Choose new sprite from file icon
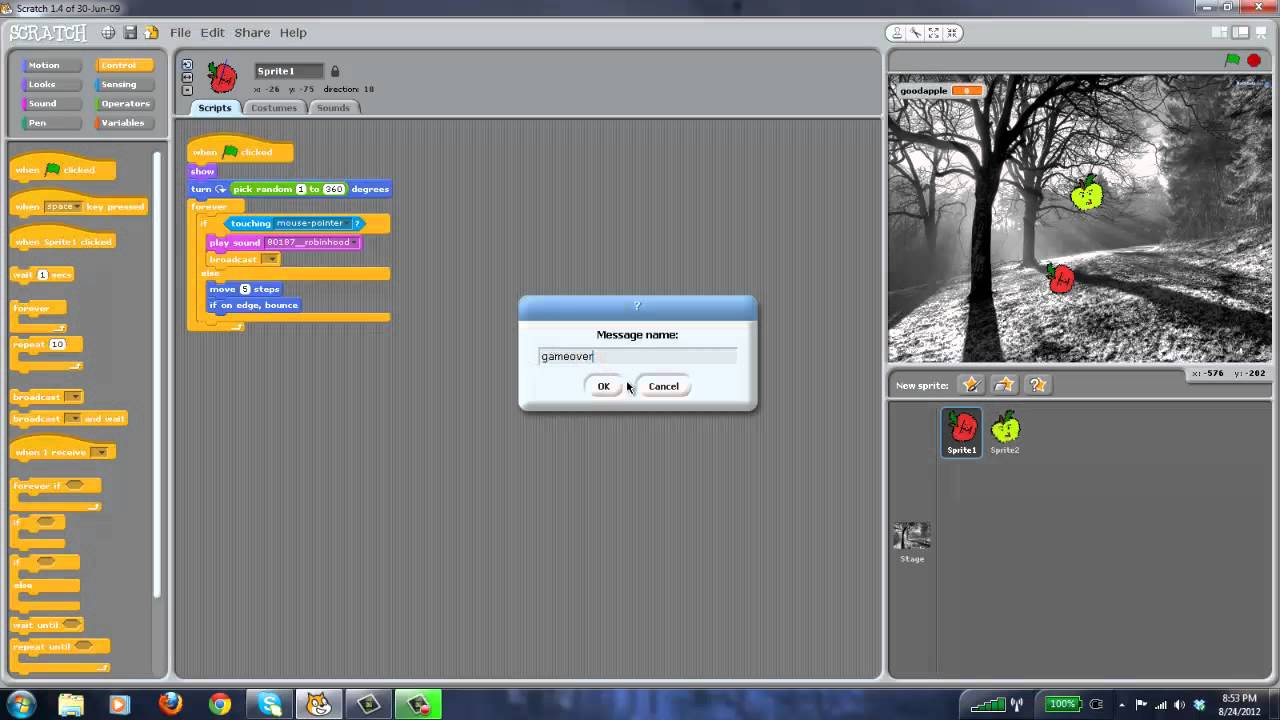This screenshot has width=1280, height=720. pyautogui.click(x=1004, y=385)
